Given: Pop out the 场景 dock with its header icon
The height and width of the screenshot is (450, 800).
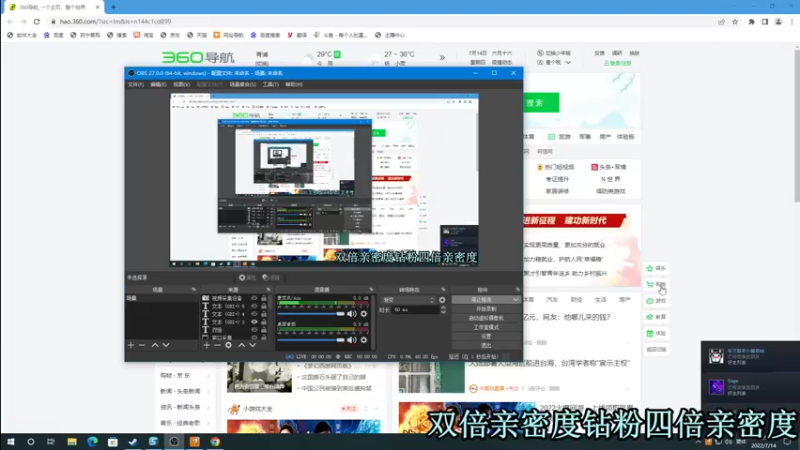Looking at the screenshot, I should click(x=193, y=290).
